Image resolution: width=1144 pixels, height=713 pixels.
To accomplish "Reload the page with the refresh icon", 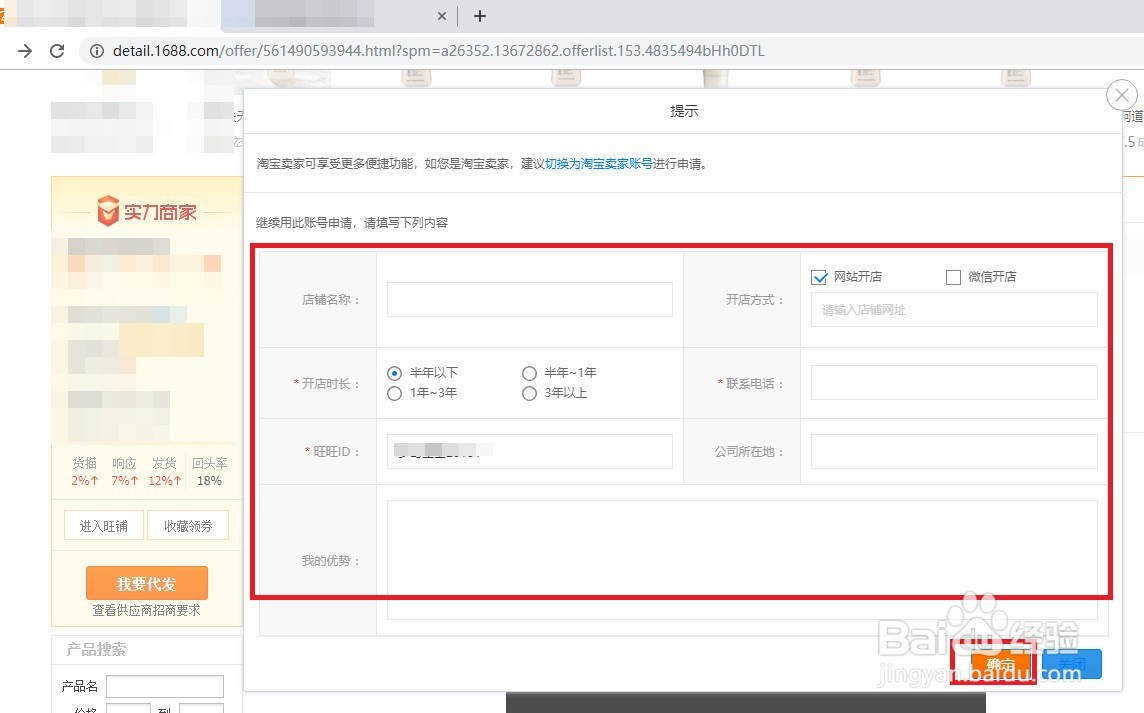I will pos(57,50).
